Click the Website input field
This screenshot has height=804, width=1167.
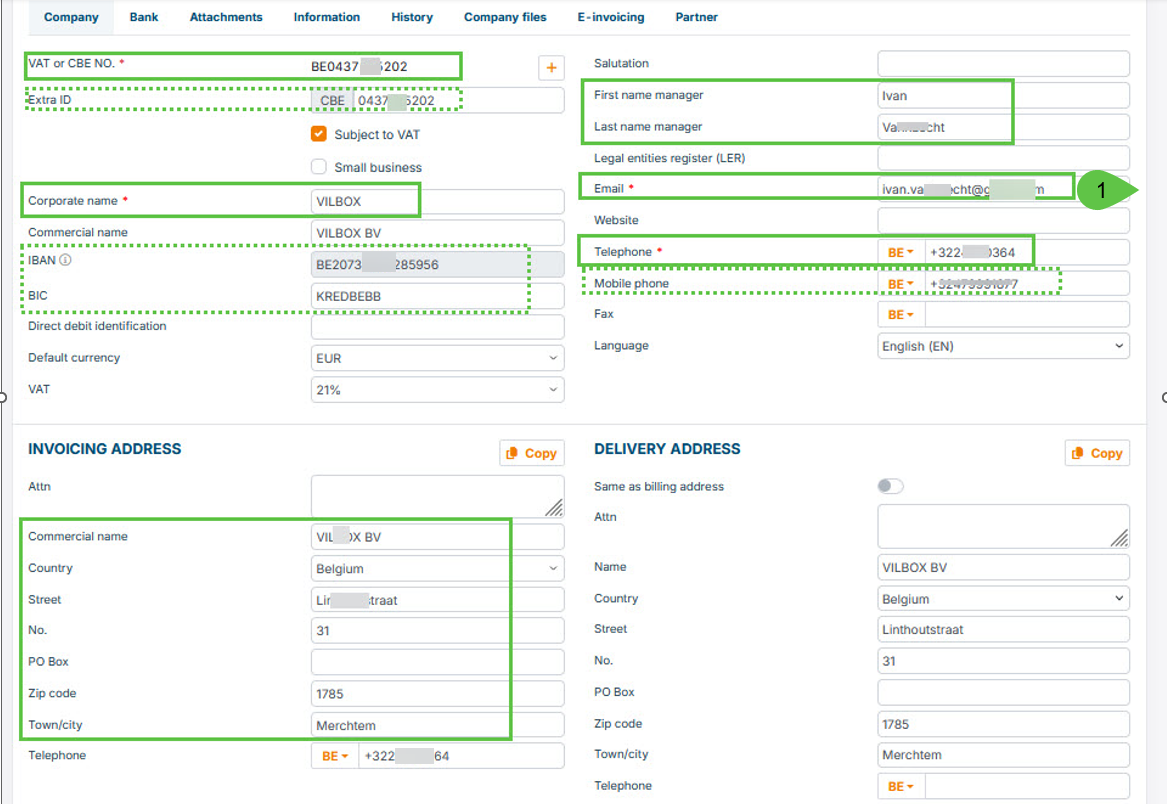[x=1003, y=220]
